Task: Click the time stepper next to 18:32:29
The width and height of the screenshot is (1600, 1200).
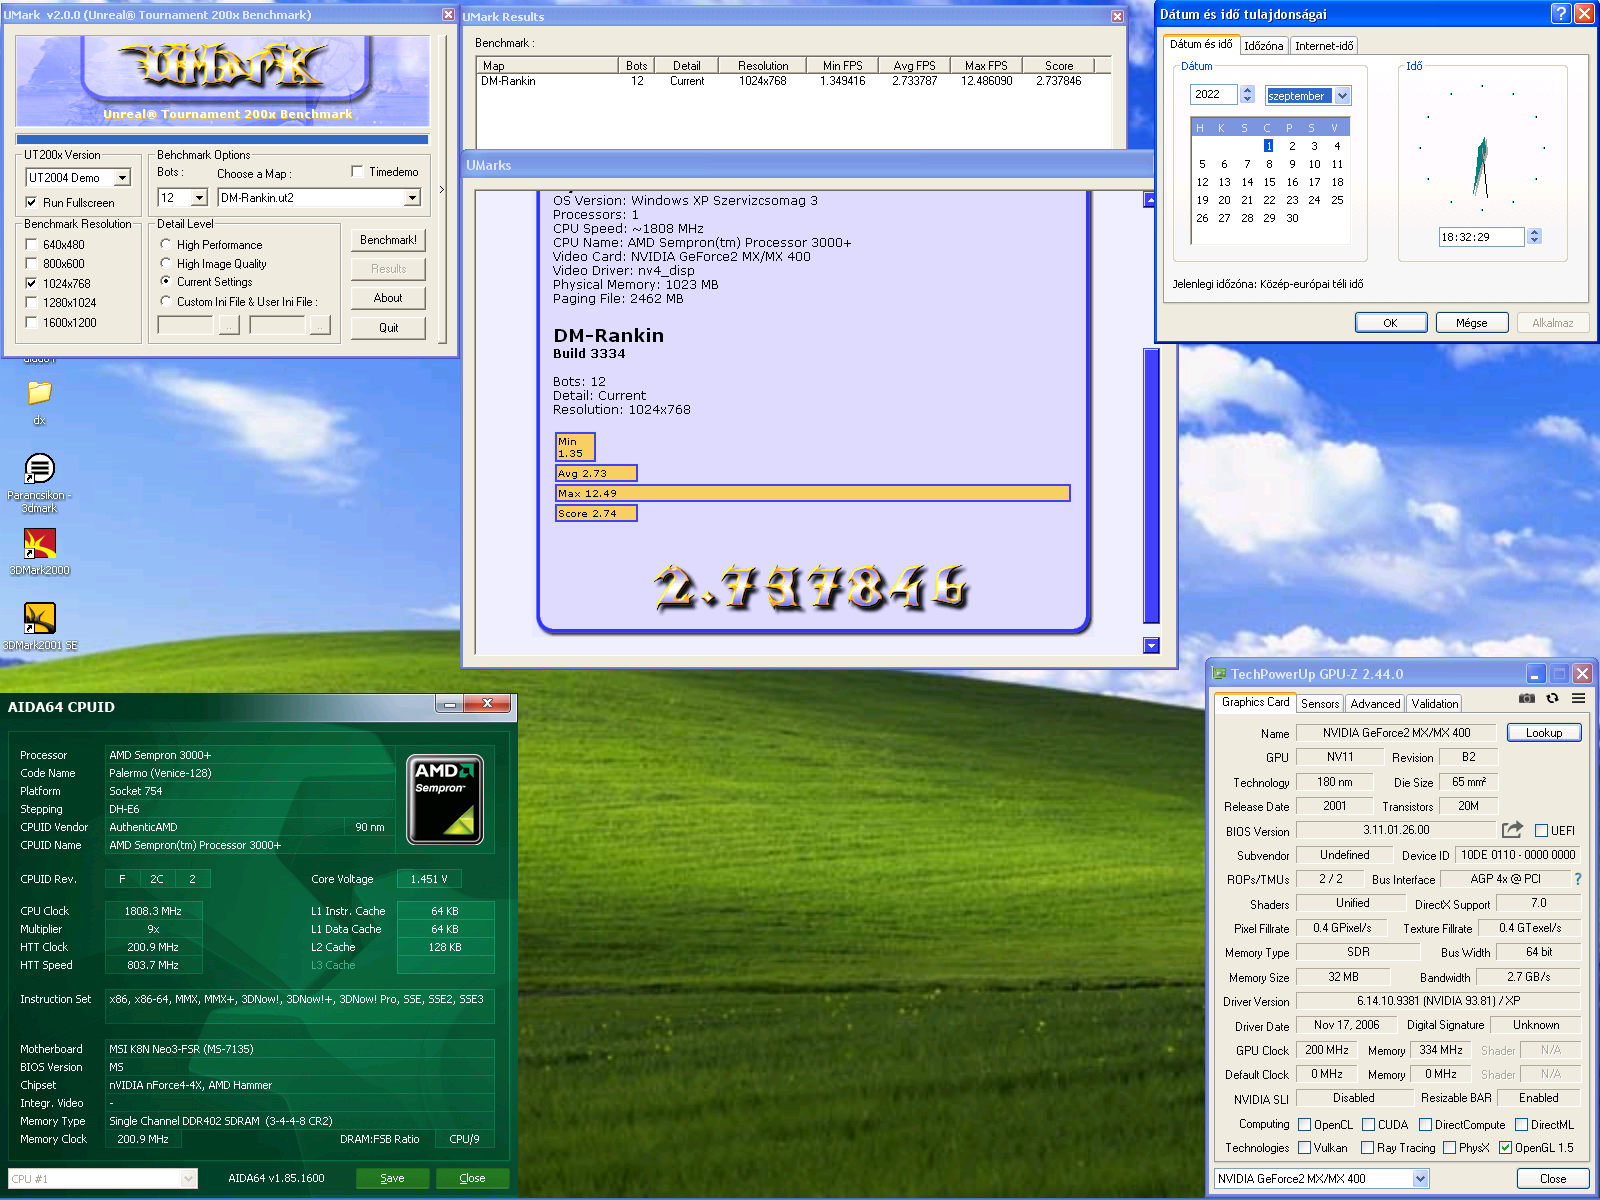Action: [x=1534, y=236]
